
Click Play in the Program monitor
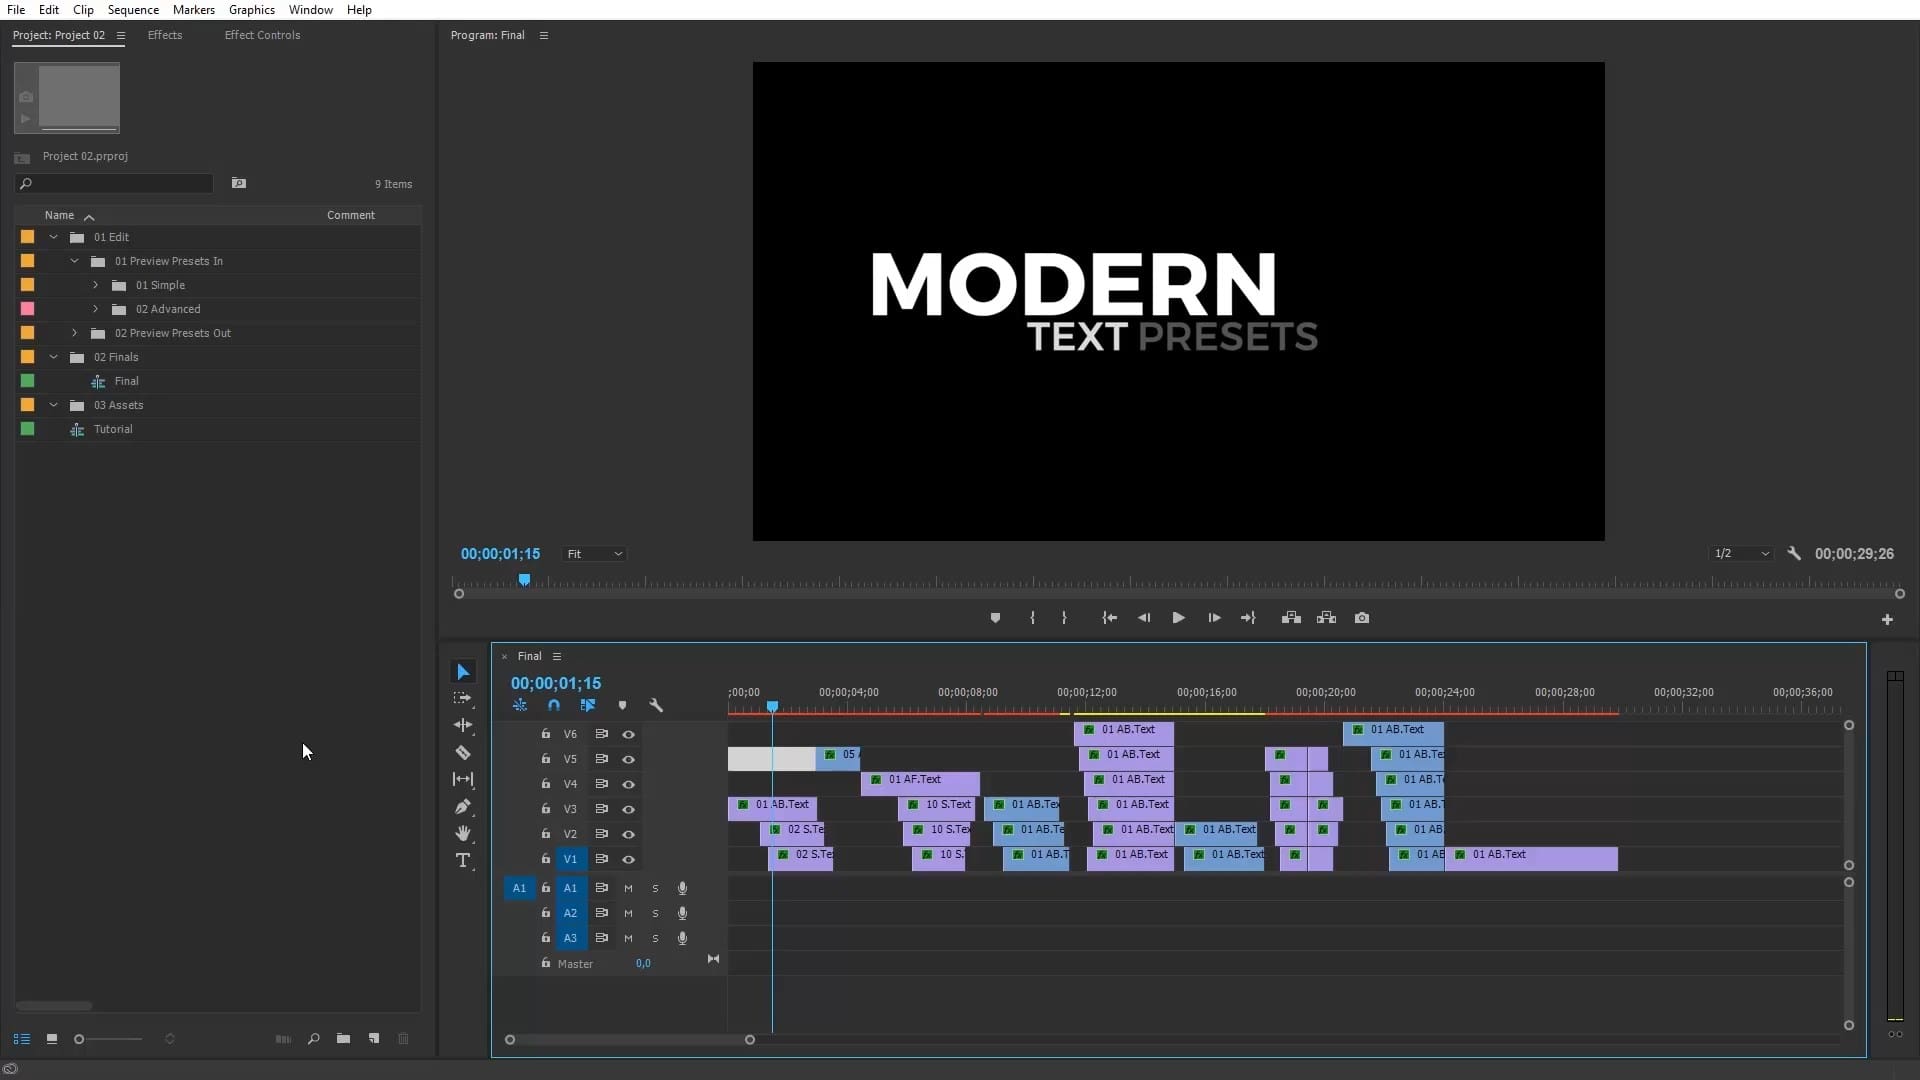click(1178, 618)
